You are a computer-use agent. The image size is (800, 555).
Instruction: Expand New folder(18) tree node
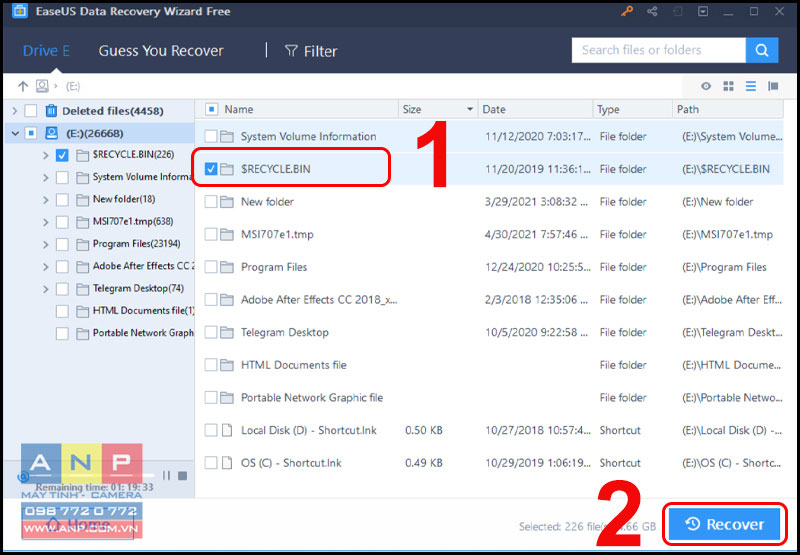click(46, 199)
